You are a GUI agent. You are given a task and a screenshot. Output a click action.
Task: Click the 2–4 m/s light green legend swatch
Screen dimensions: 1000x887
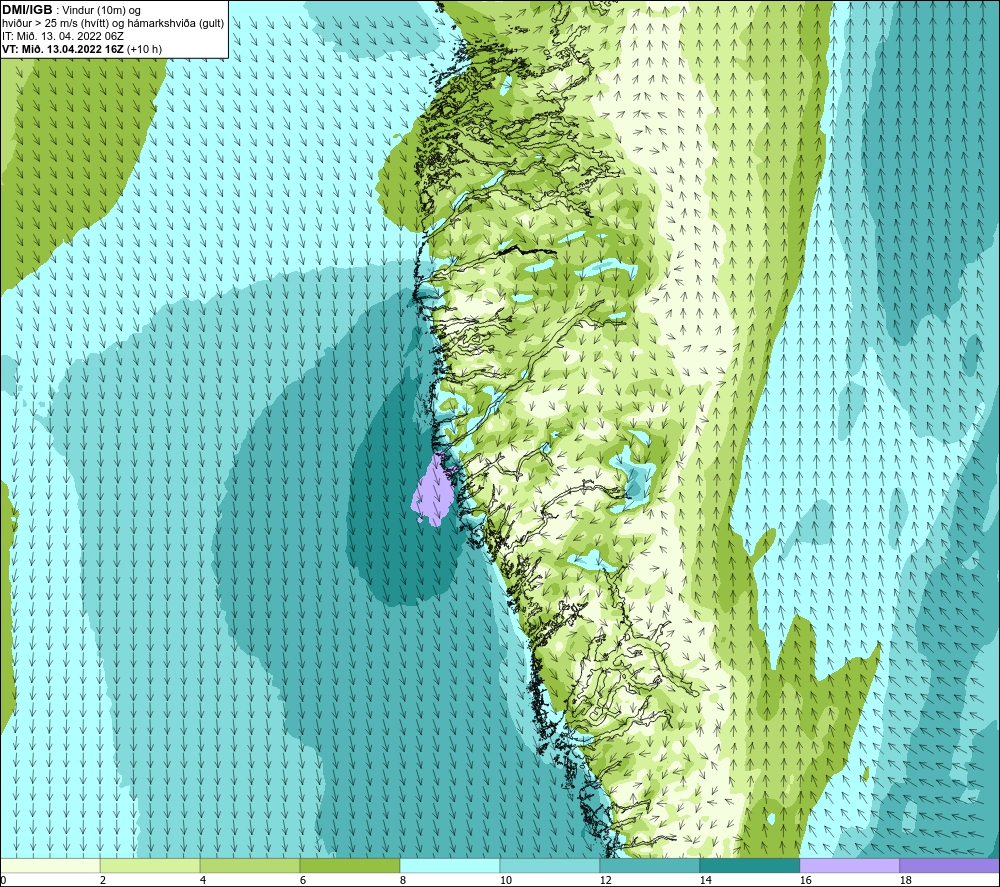coord(150,866)
